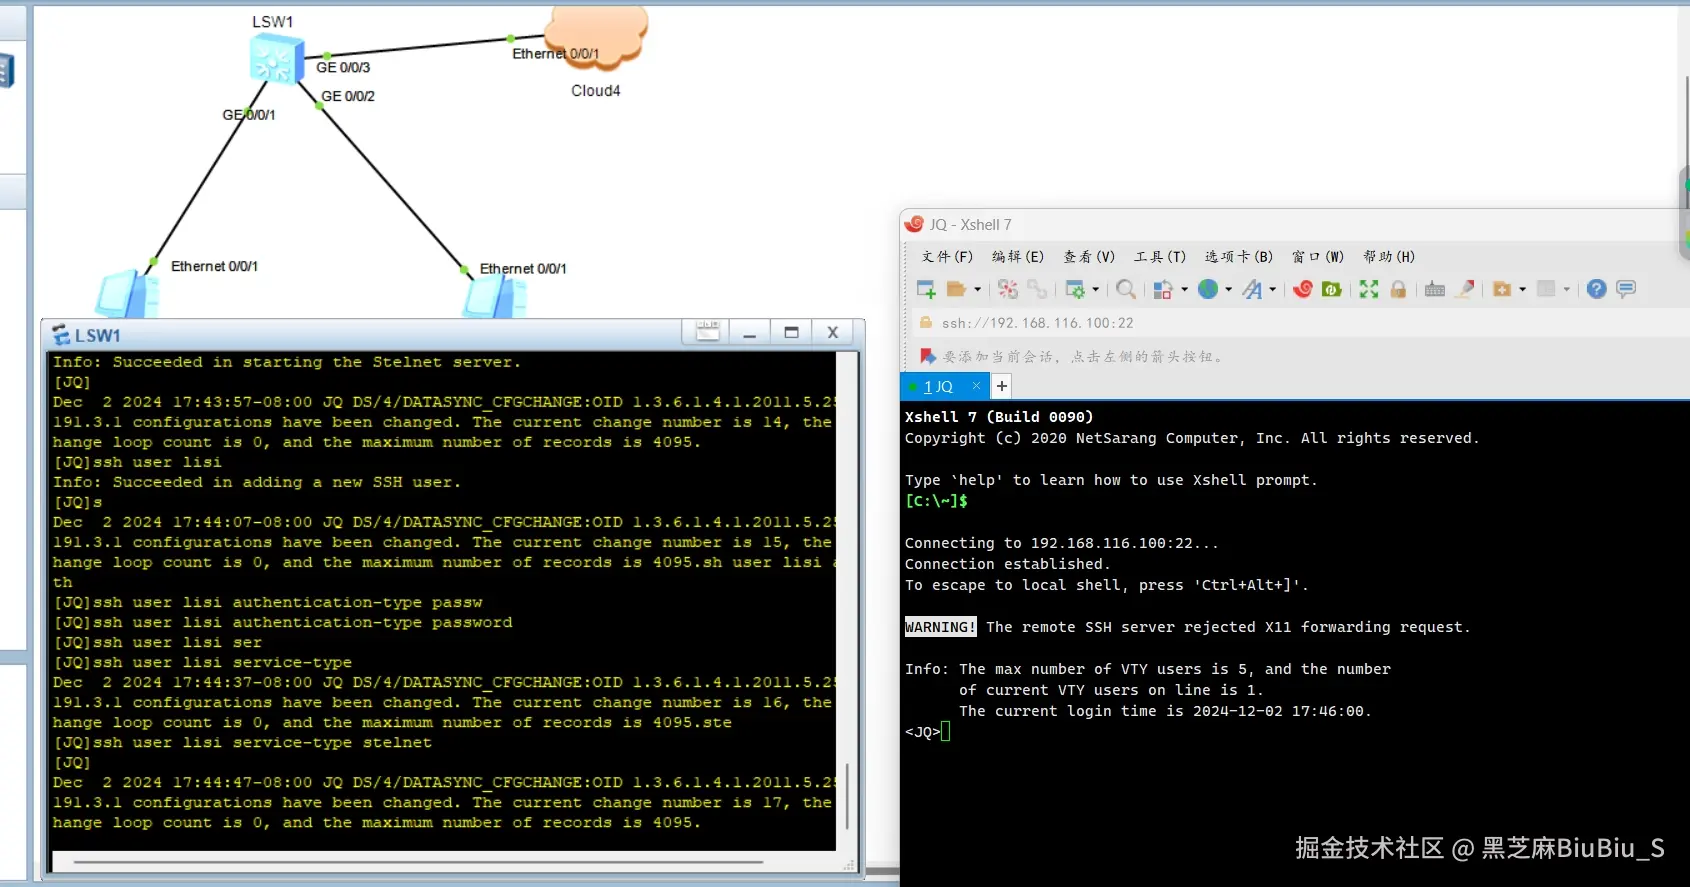
Task: Click 'stelnet' command line in LSW1 console
Action: pyautogui.click(x=242, y=742)
